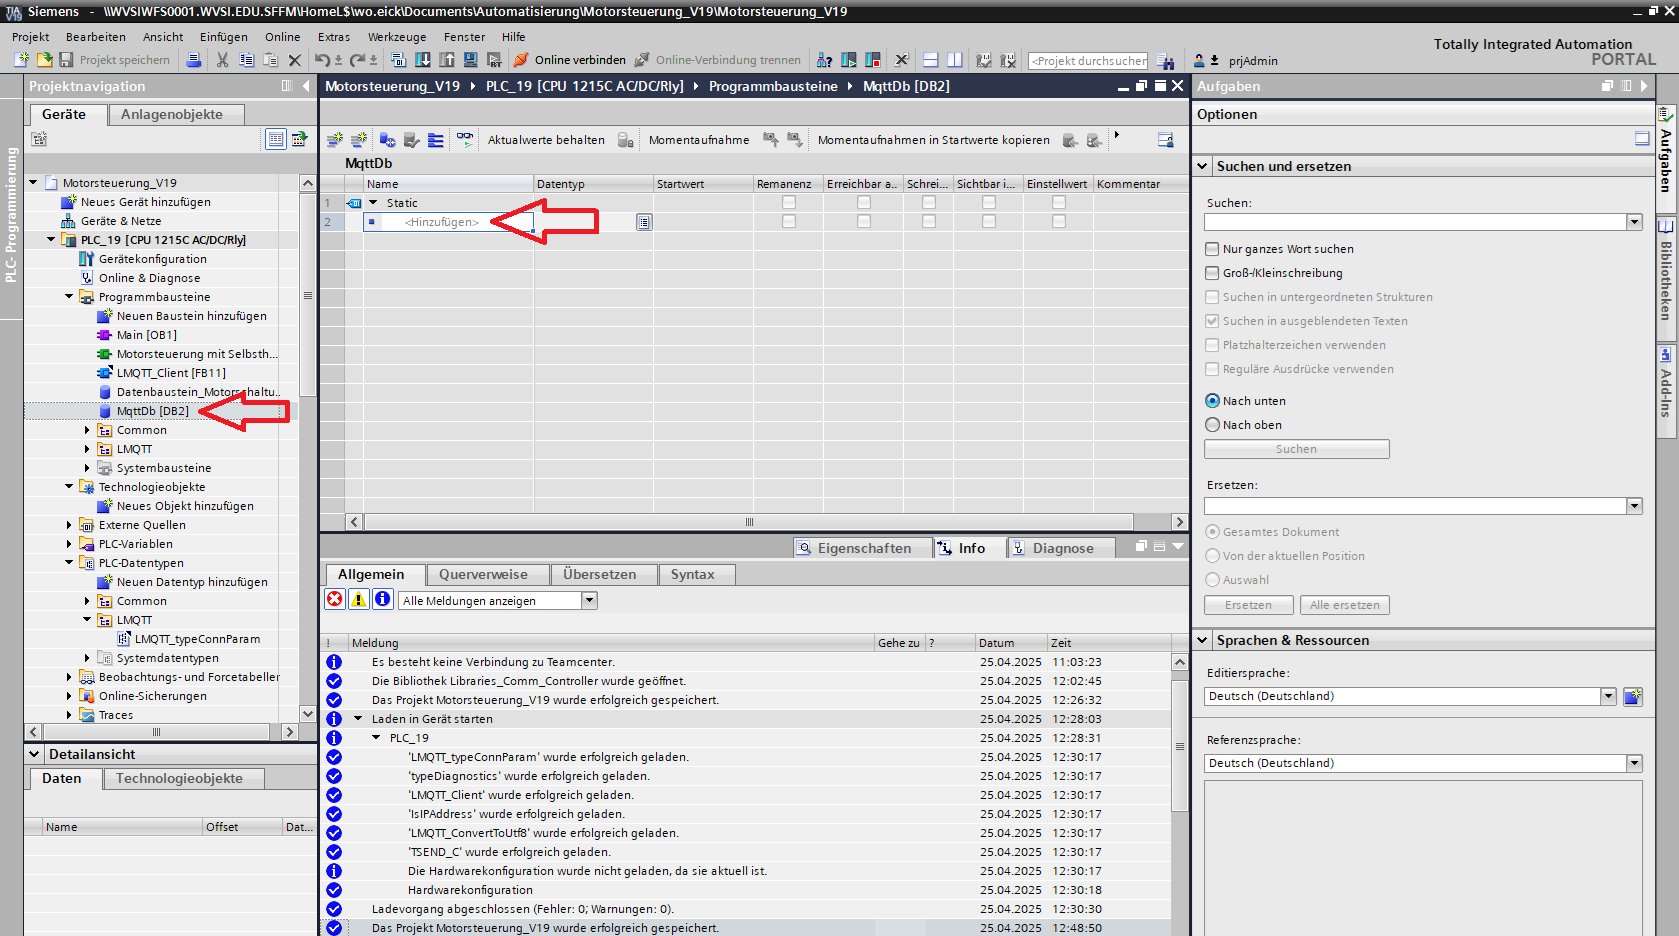Click 'Aktualwerte behalten' button
This screenshot has width=1679, height=936.
click(546, 140)
